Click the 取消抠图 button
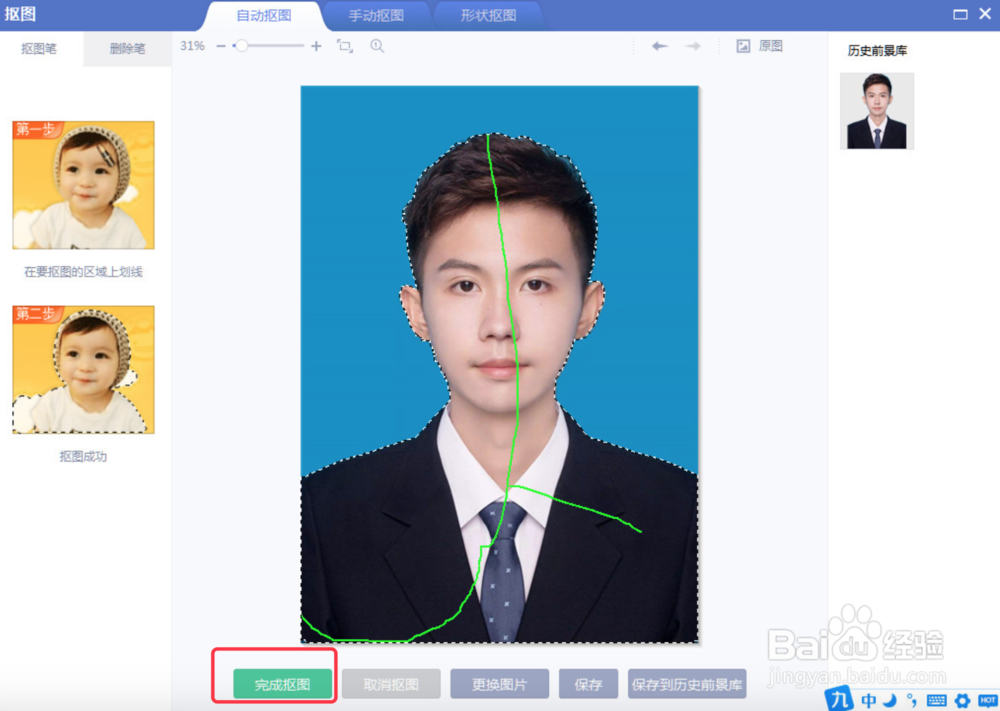This screenshot has width=1000, height=711. pyautogui.click(x=391, y=684)
